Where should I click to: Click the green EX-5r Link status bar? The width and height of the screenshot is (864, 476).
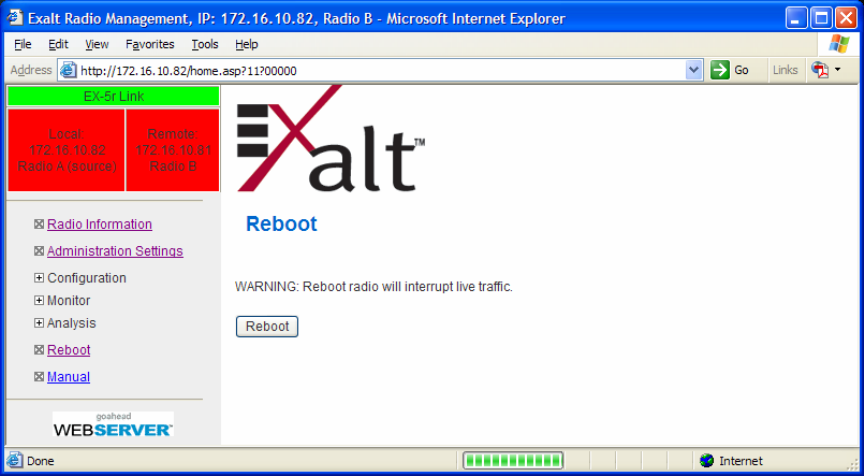pyautogui.click(x=114, y=96)
